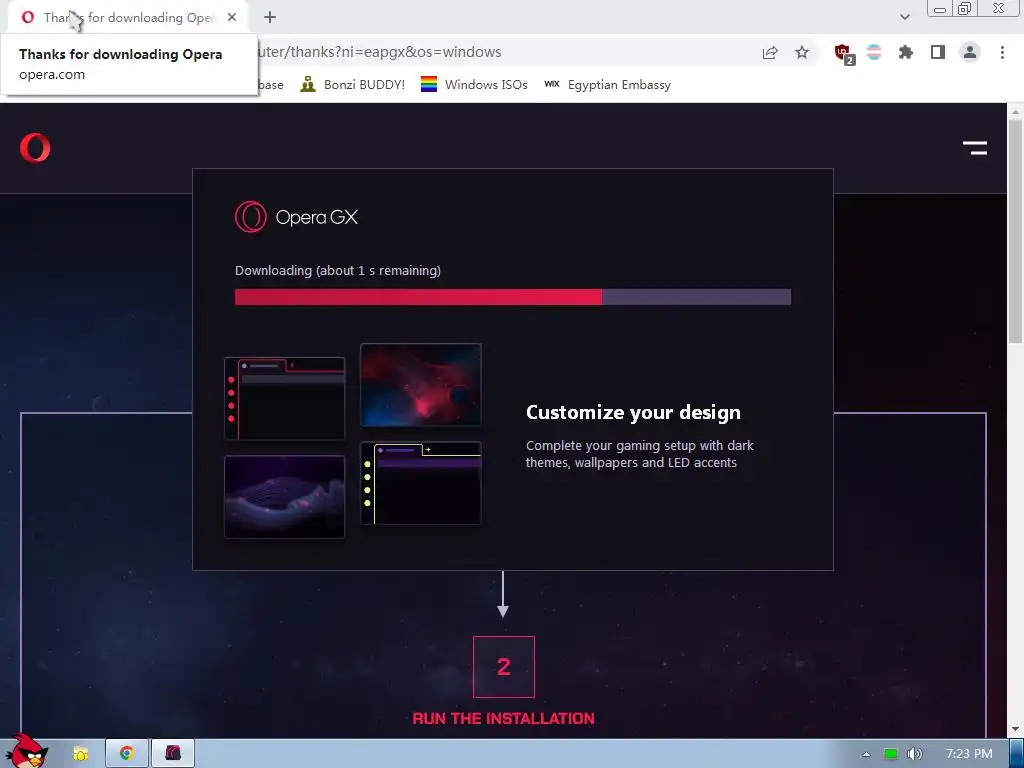Open Chrome's three-dot menu
Image resolution: width=1024 pixels, height=768 pixels.
click(1002, 52)
